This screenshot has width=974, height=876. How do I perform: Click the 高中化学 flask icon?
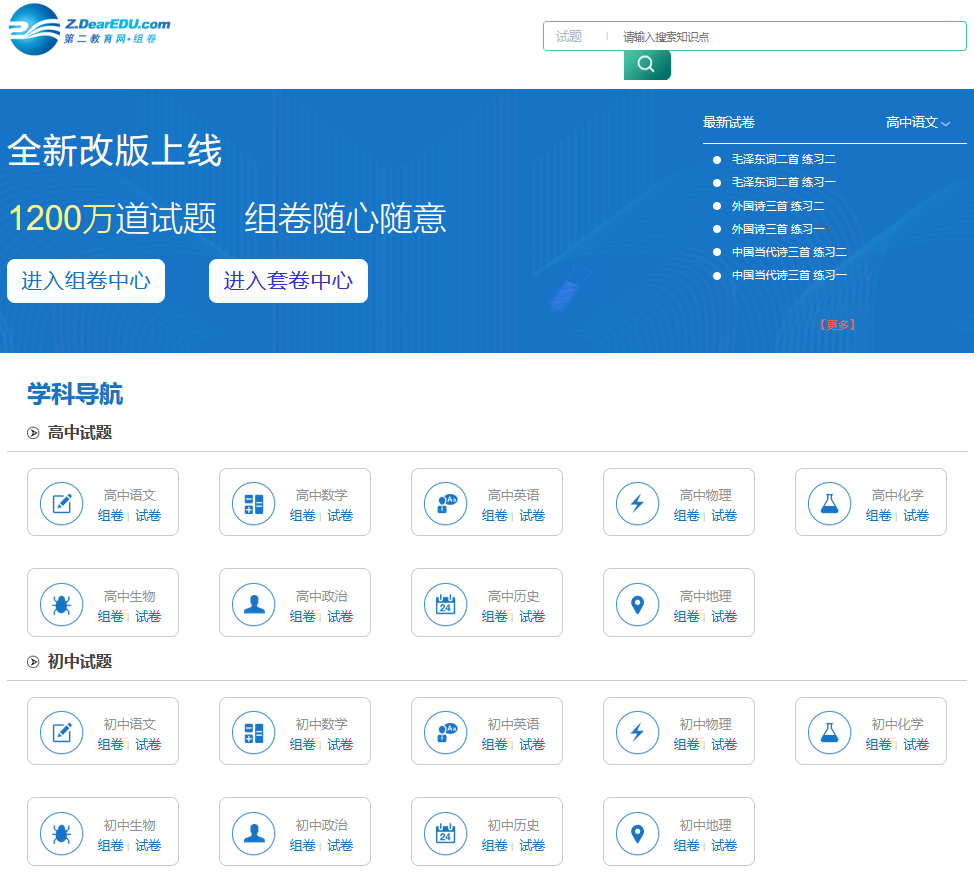(830, 503)
